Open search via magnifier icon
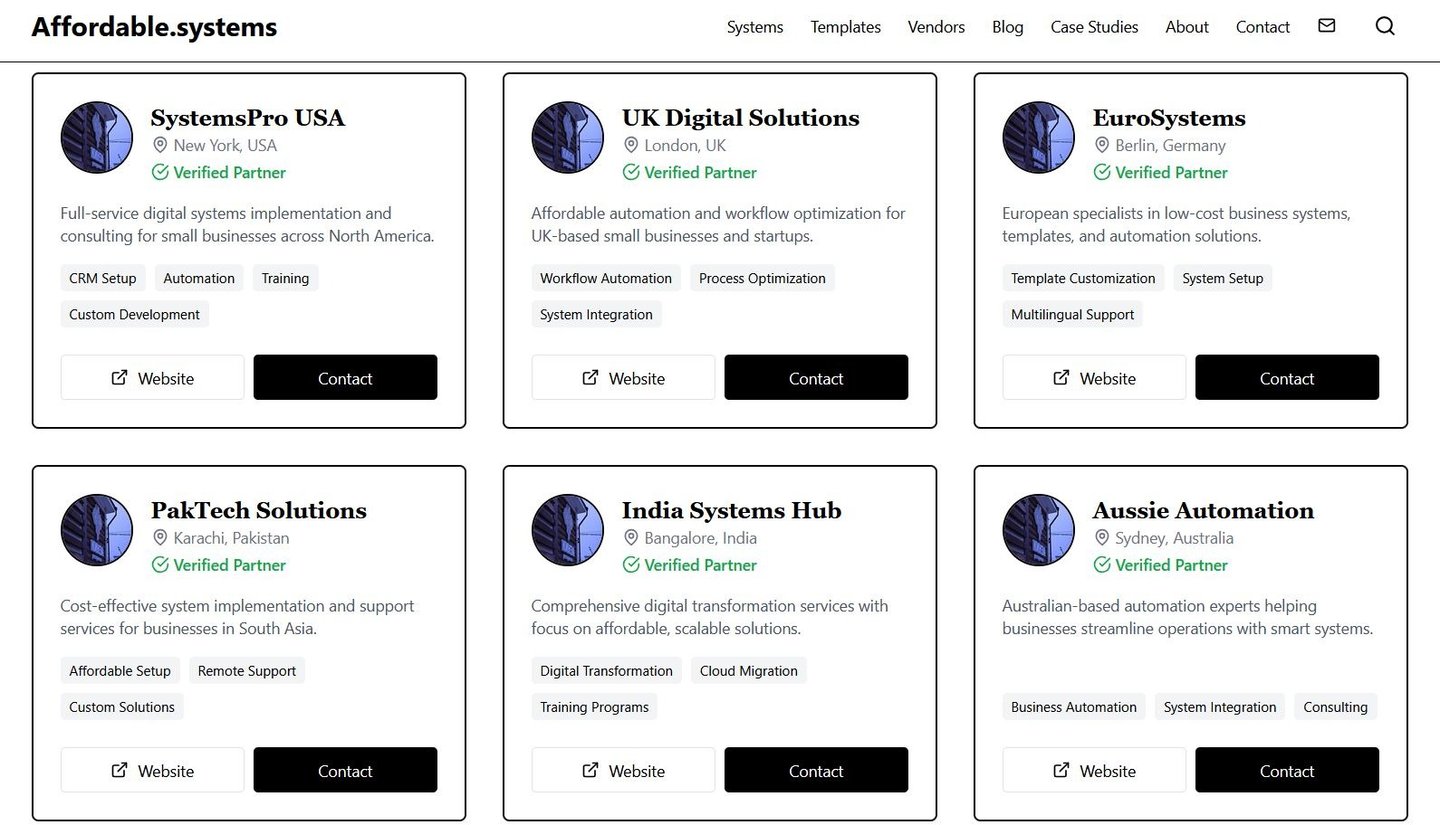The height and width of the screenshot is (825, 1440). coord(1384,26)
